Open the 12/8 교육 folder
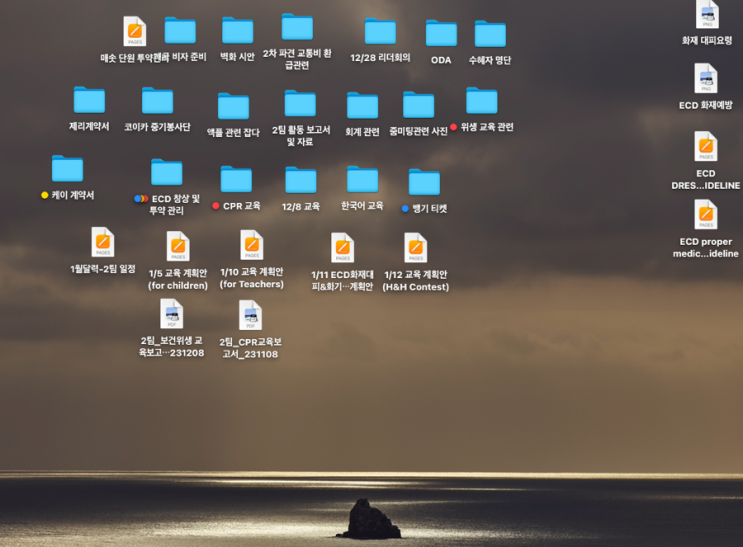Viewport: 743px width, 547px height. 300,180
